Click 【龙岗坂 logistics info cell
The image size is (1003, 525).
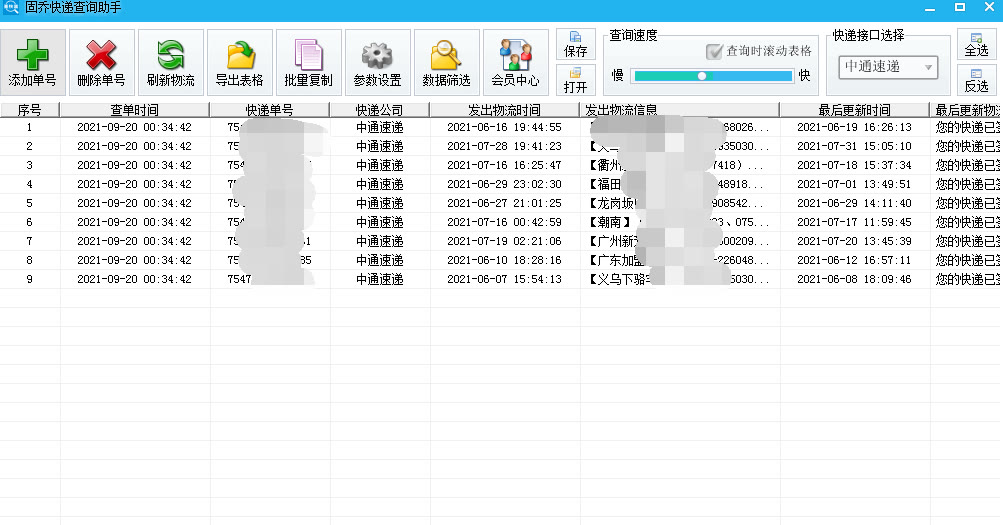pyautogui.click(x=679, y=203)
